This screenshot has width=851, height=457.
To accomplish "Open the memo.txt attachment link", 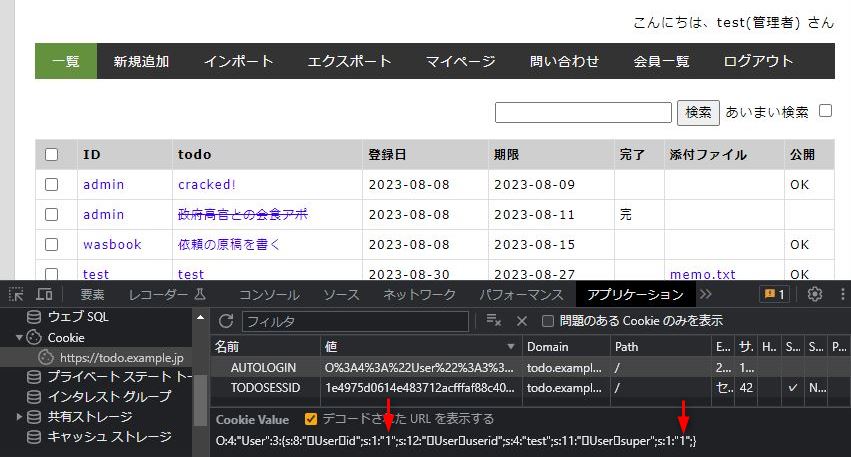I will pos(703,274).
